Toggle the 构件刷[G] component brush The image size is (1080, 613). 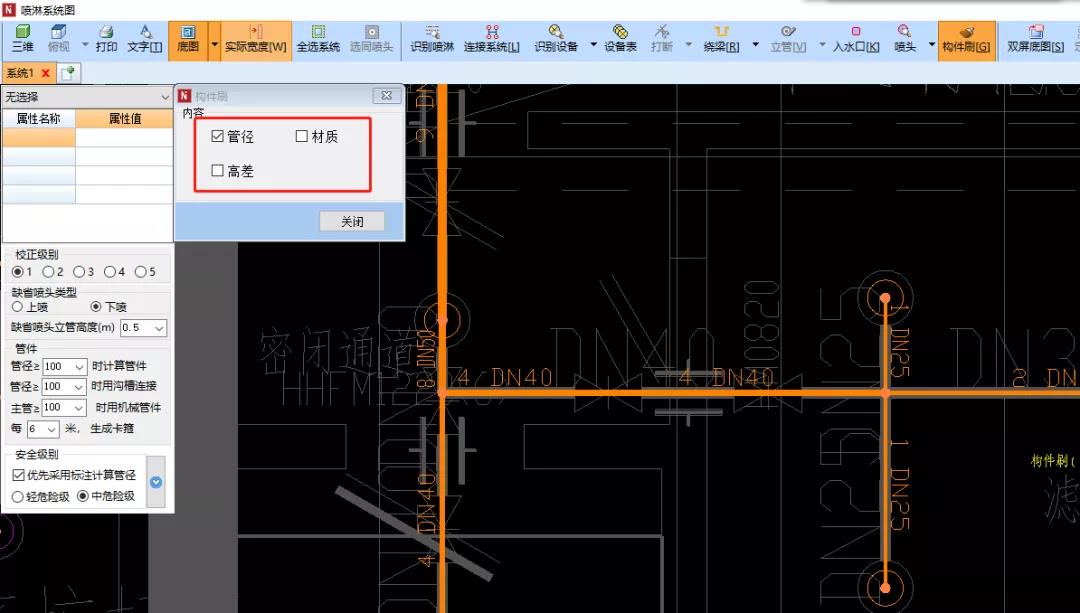click(x=966, y=41)
